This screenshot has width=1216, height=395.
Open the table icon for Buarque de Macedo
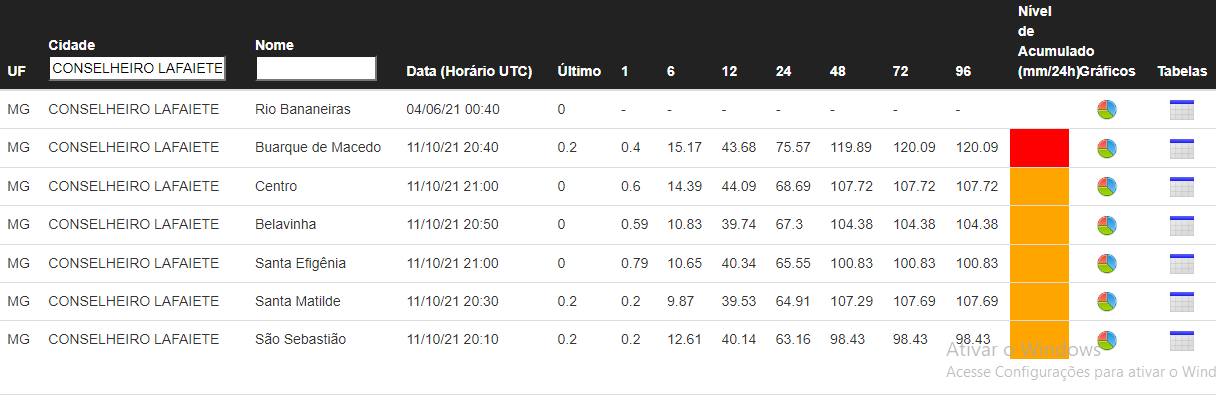click(1182, 148)
